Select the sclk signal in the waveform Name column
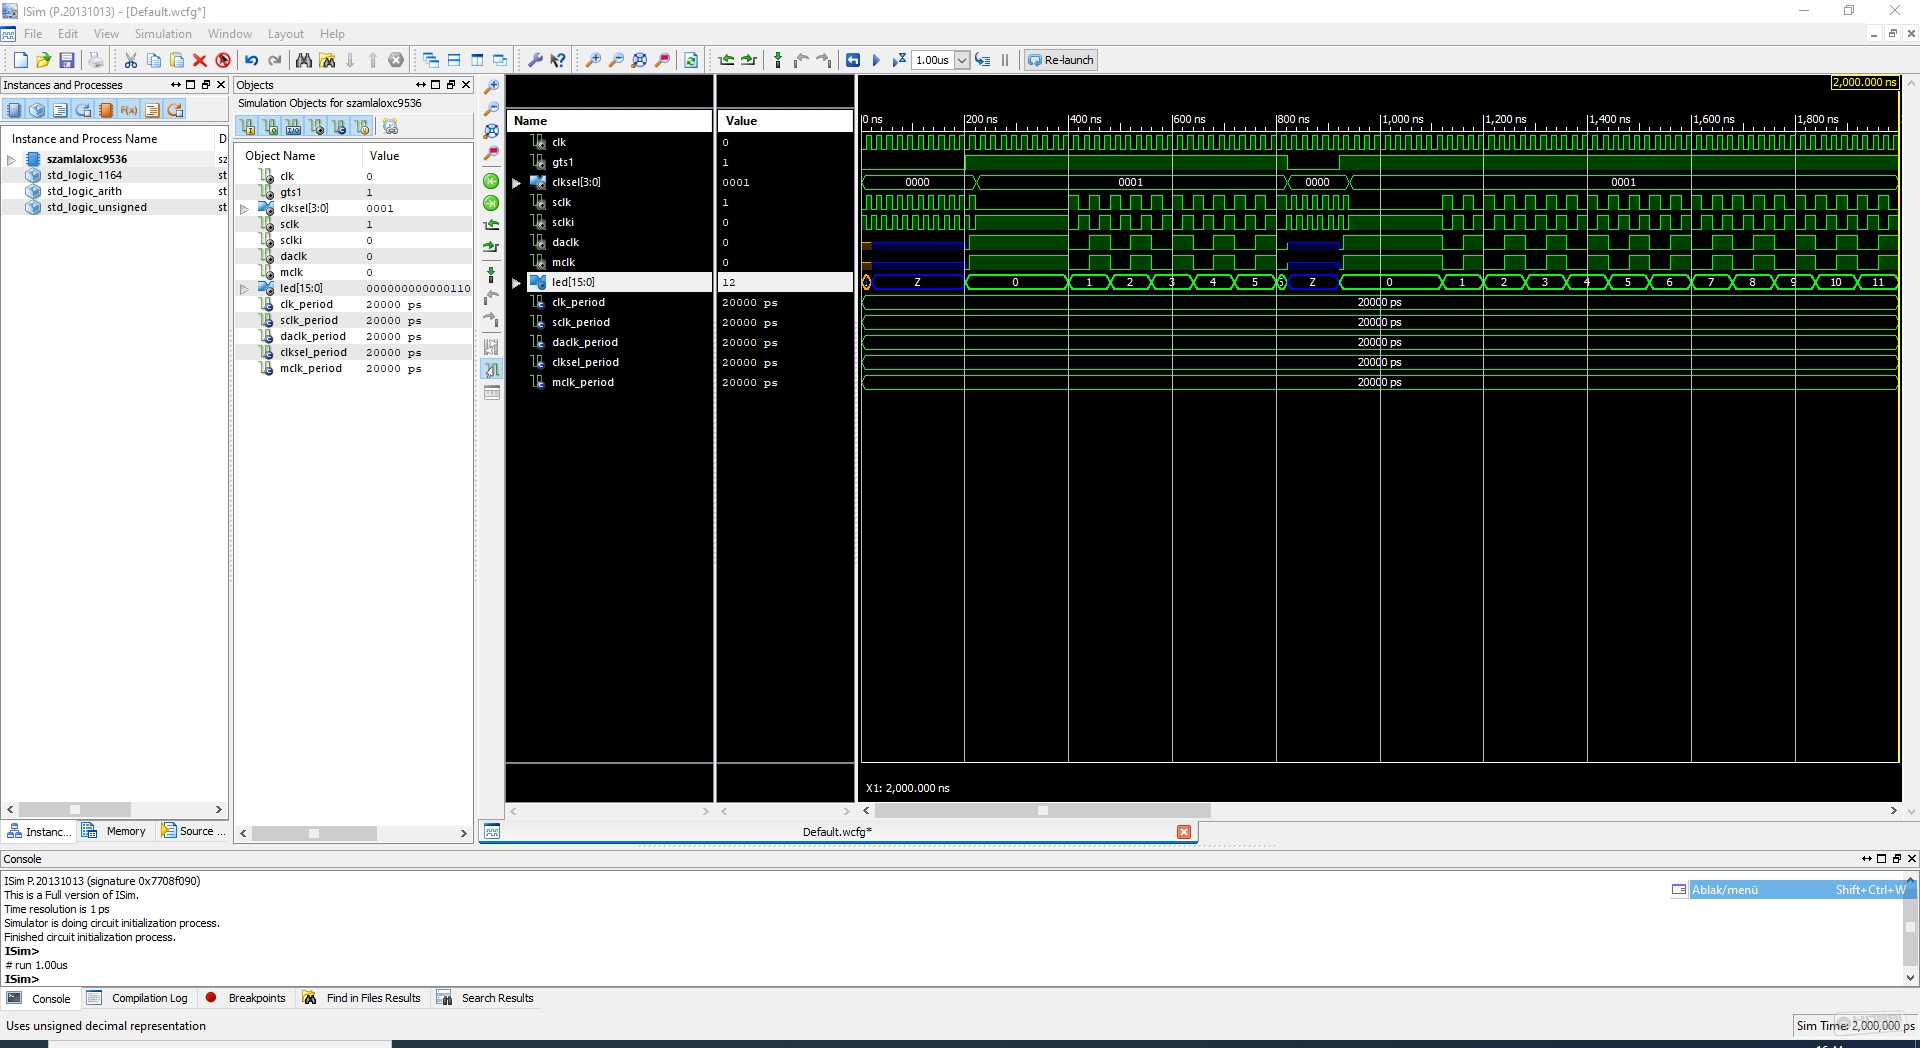 (x=561, y=202)
